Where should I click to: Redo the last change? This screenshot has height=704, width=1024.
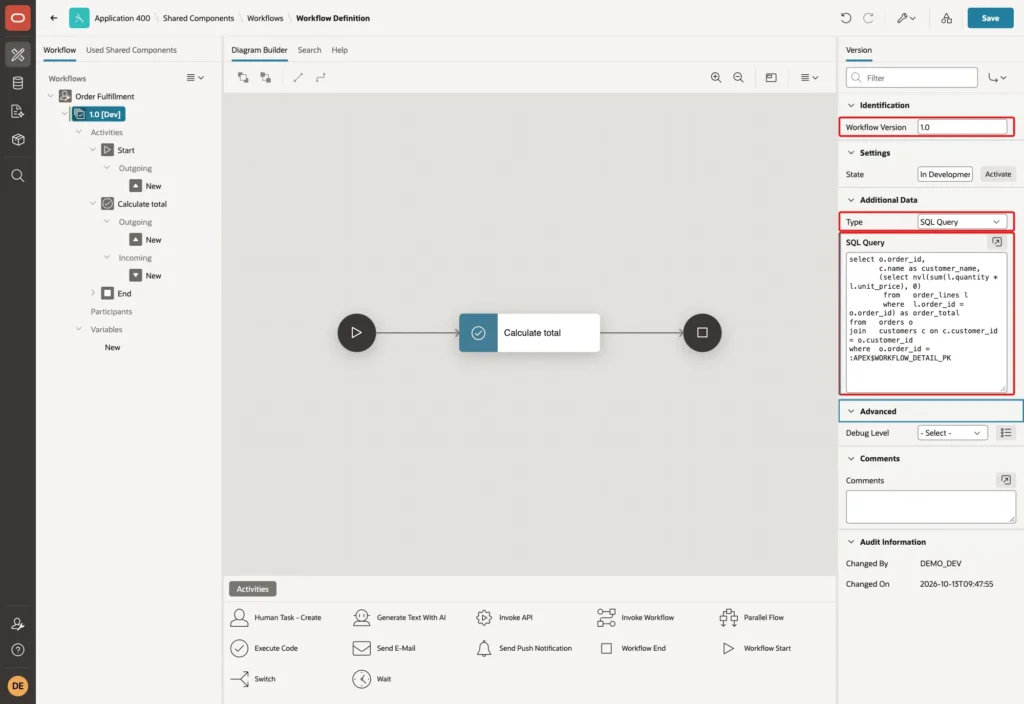[868, 18]
